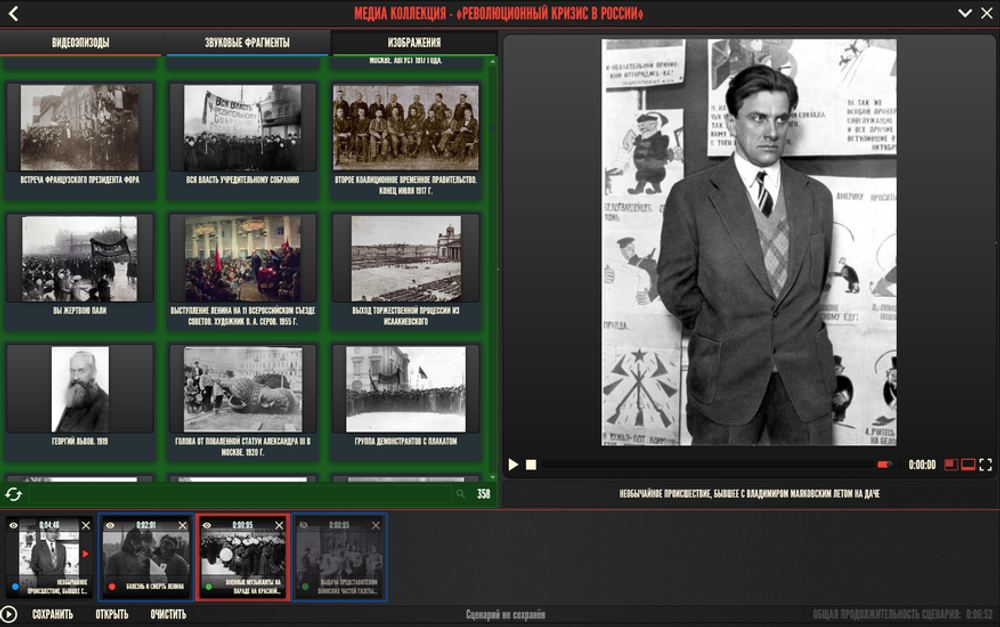Open the Видеоэпизоды tab
1000x627 pixels.
[81, 42]
